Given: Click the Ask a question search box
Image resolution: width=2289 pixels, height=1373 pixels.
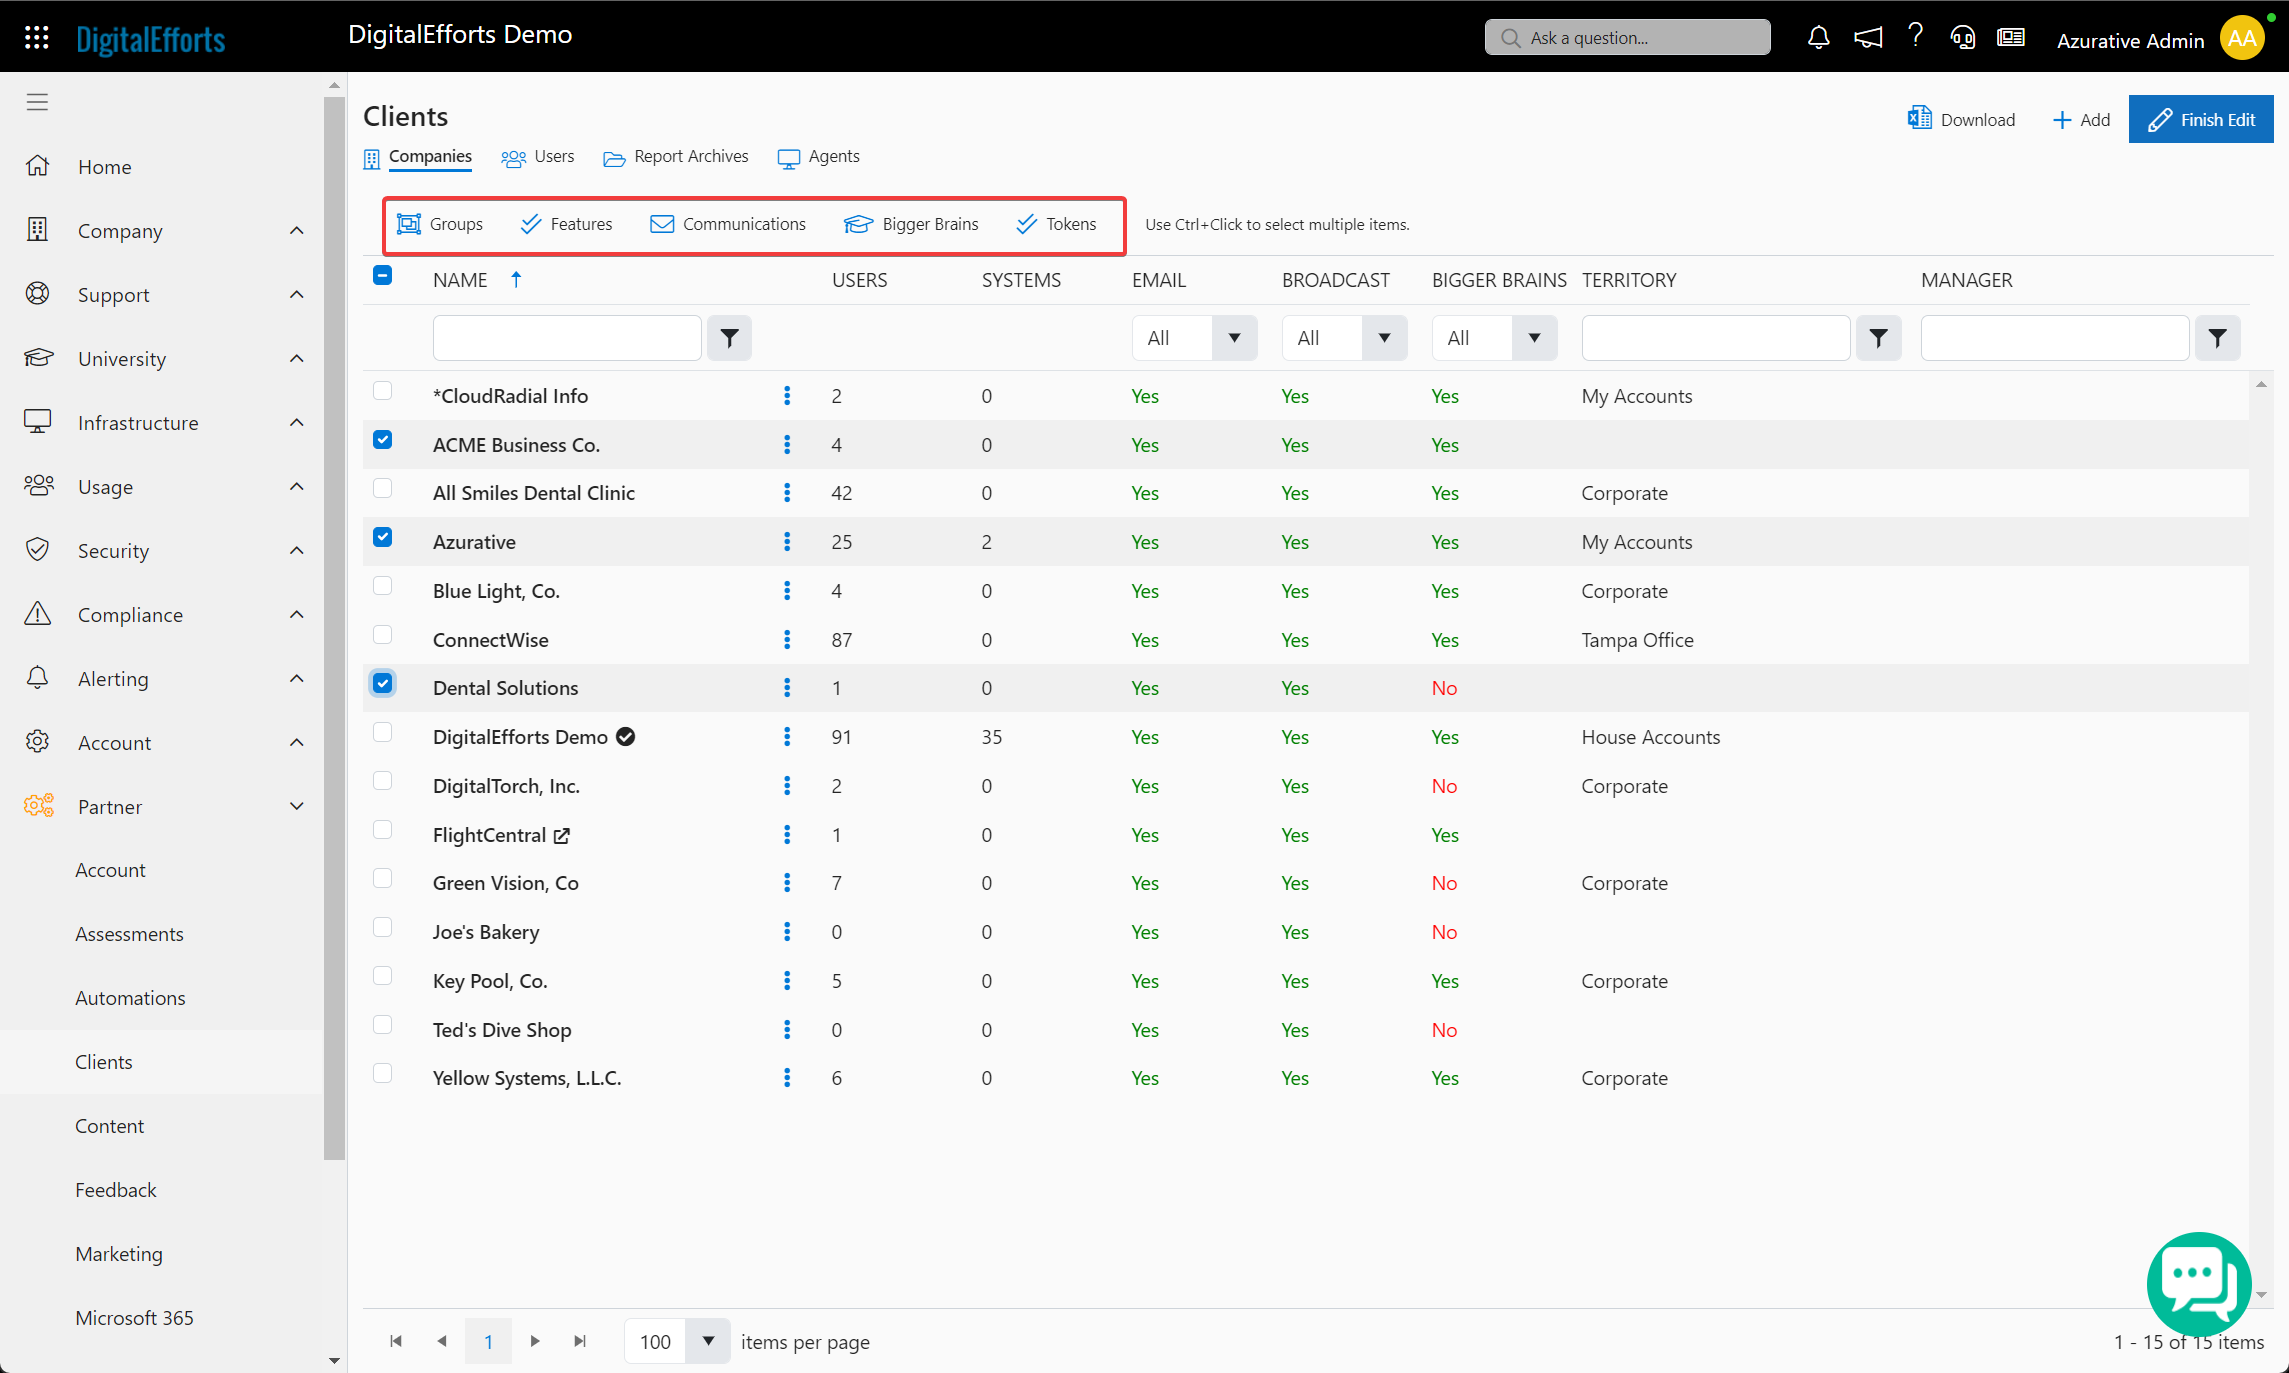Looking at the screenshot, I should pyautogui.click(x=1627, y=38).
